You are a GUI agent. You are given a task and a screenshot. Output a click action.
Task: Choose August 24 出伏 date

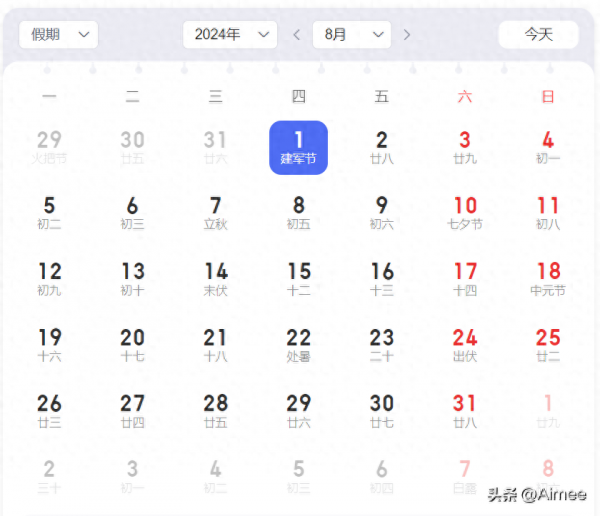pyautogui.click(x=465, y=345)
